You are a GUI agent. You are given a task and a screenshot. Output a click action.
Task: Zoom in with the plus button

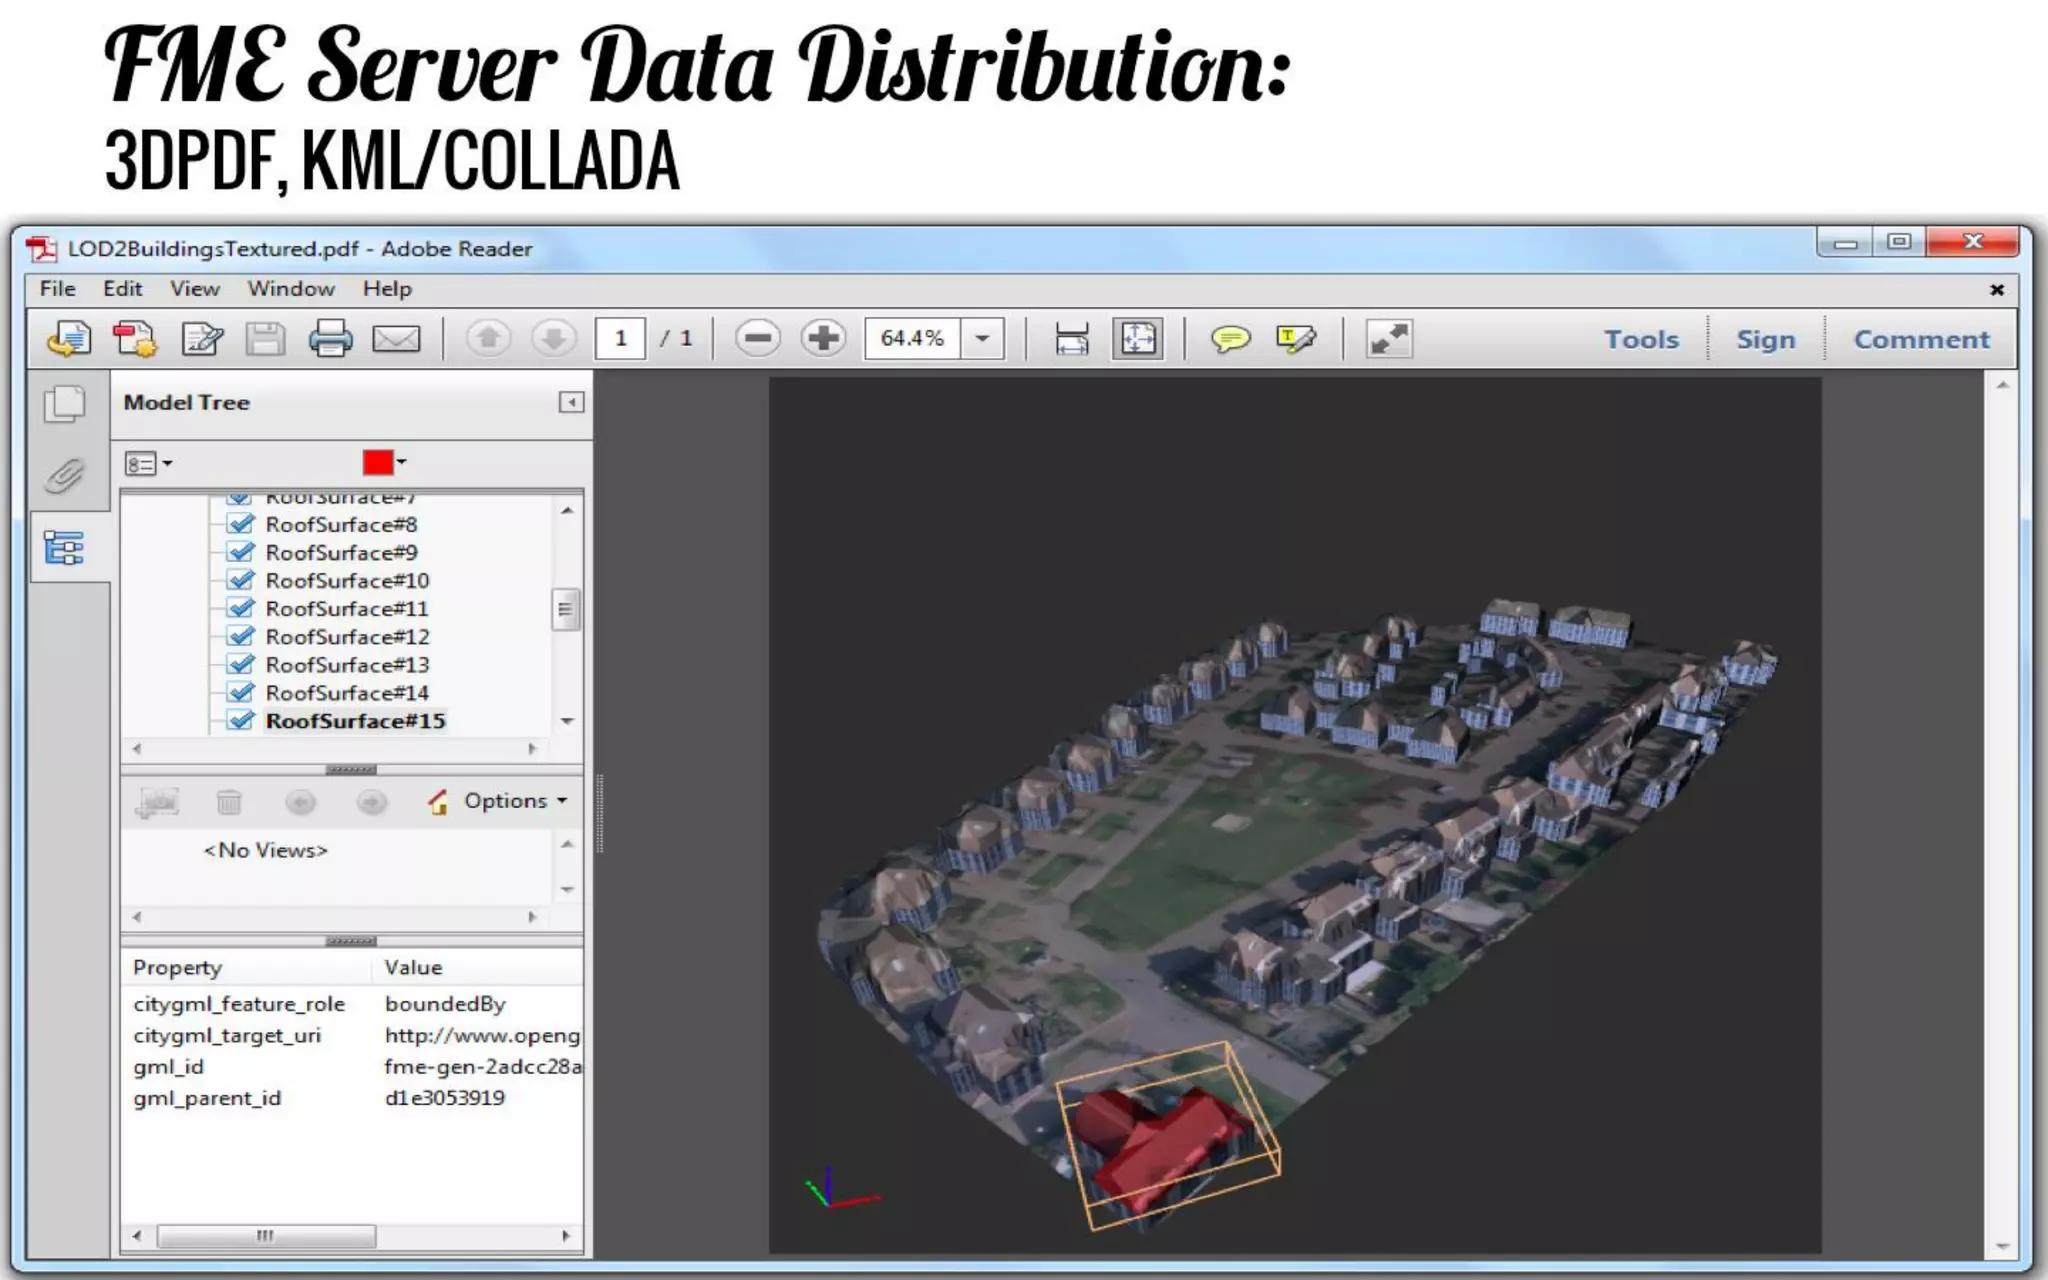coord(823,339)
